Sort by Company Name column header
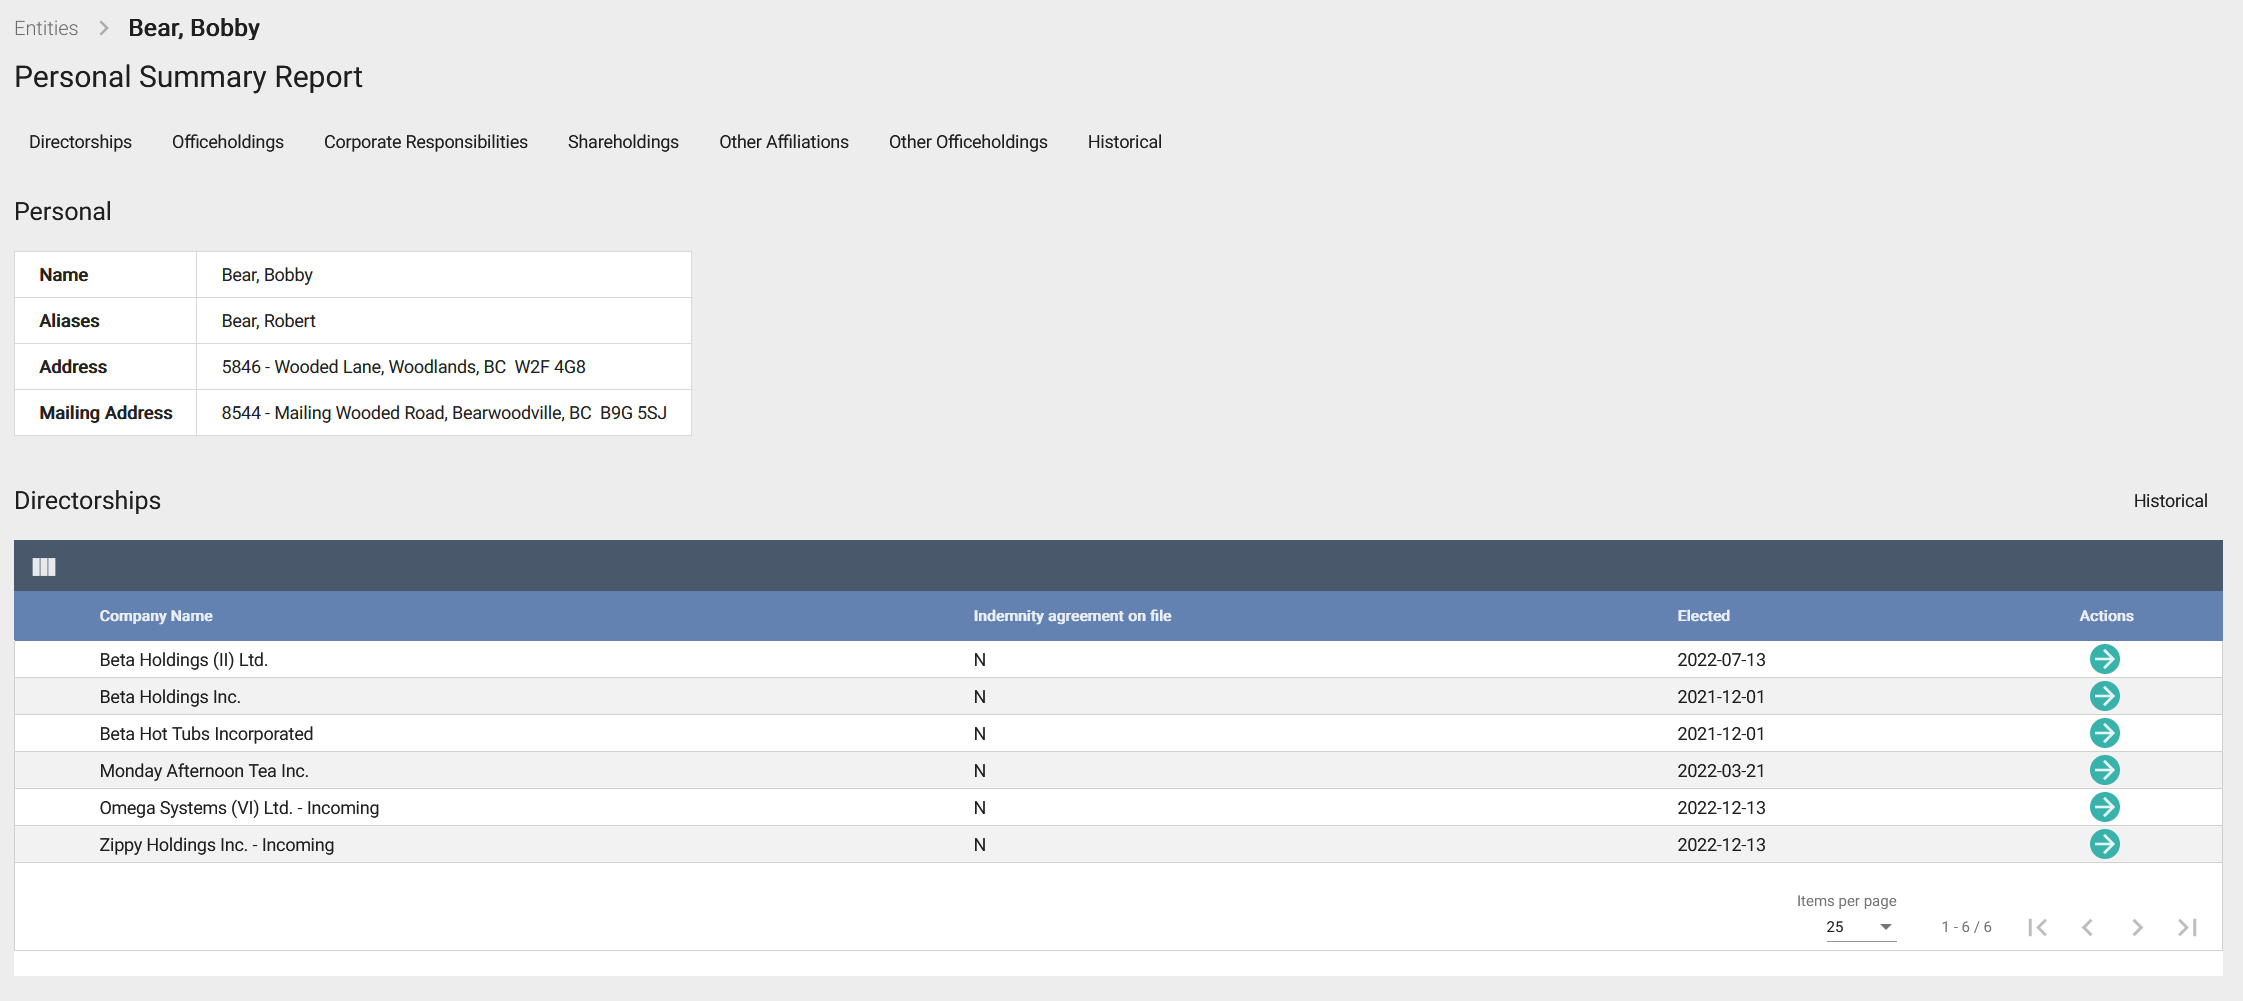 [x=156, y=616]
